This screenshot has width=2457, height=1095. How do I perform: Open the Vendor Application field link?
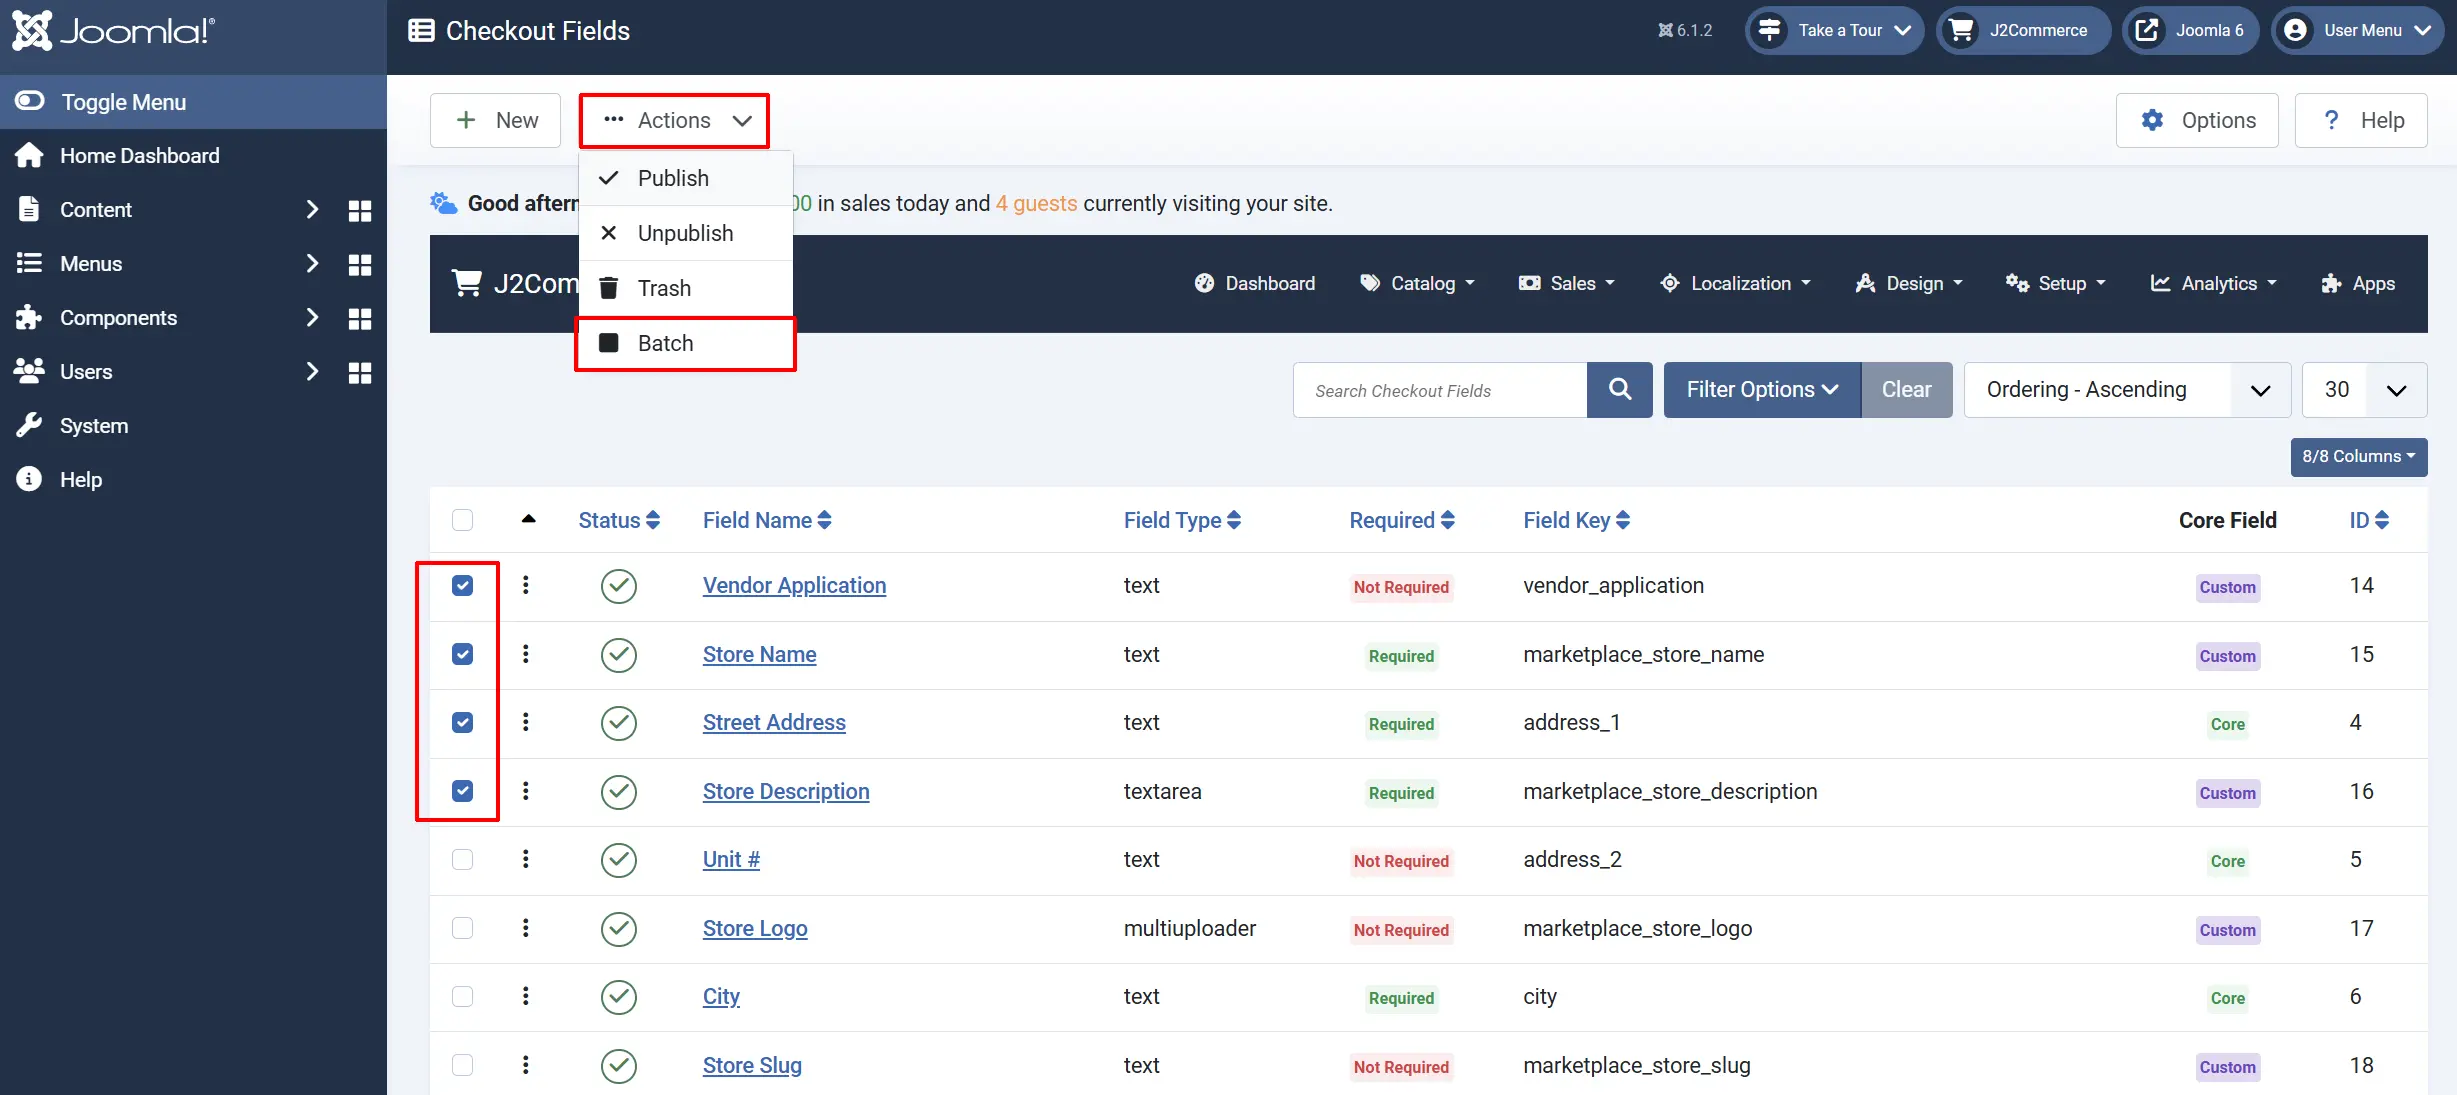[794, 586]
